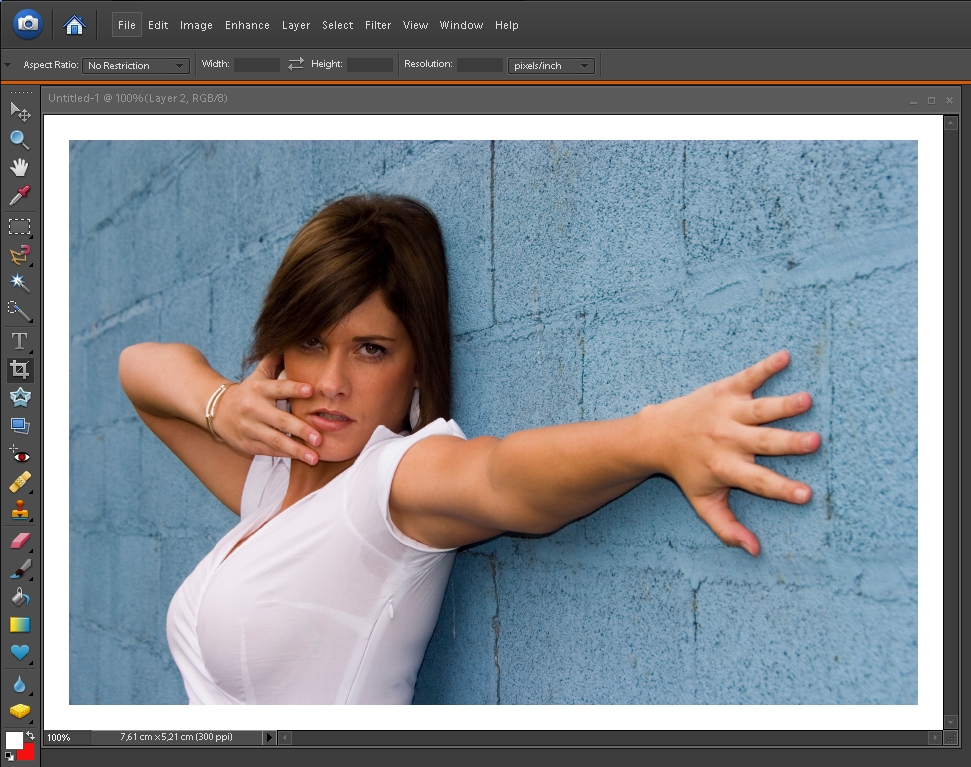
Task: Open the pixels/inch resolution unit dropdown
Action: point(551,66)
